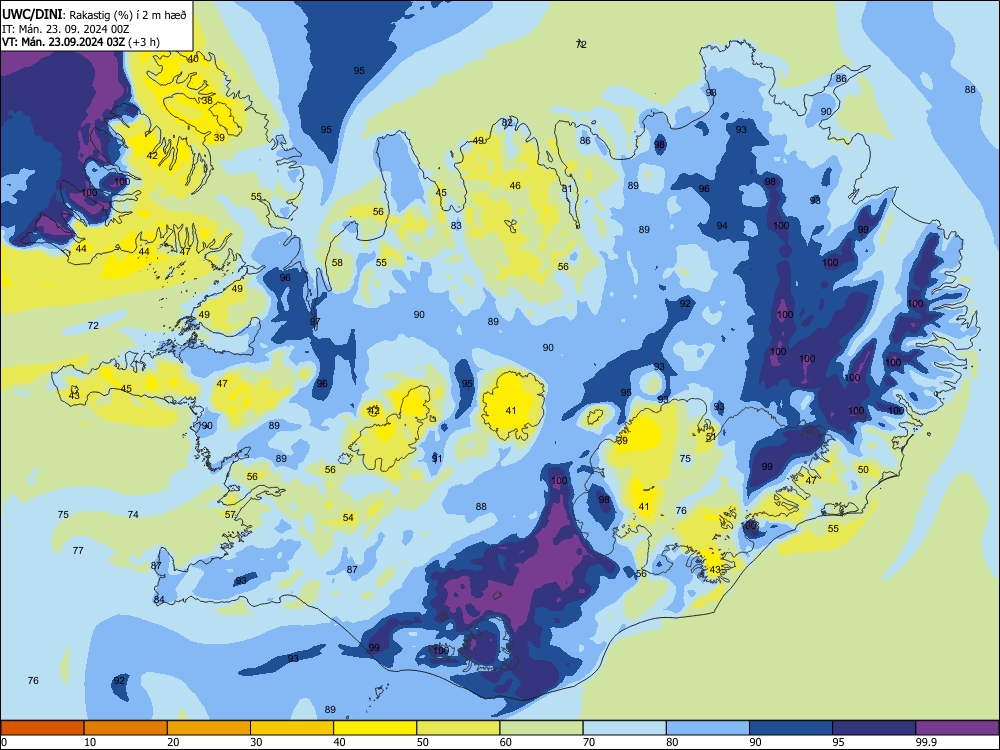Image resolution: width=1000 pixels, height=750 pixels.
Task: Choose the light green 60–70 legend swatch
Action: pos(541,728)
